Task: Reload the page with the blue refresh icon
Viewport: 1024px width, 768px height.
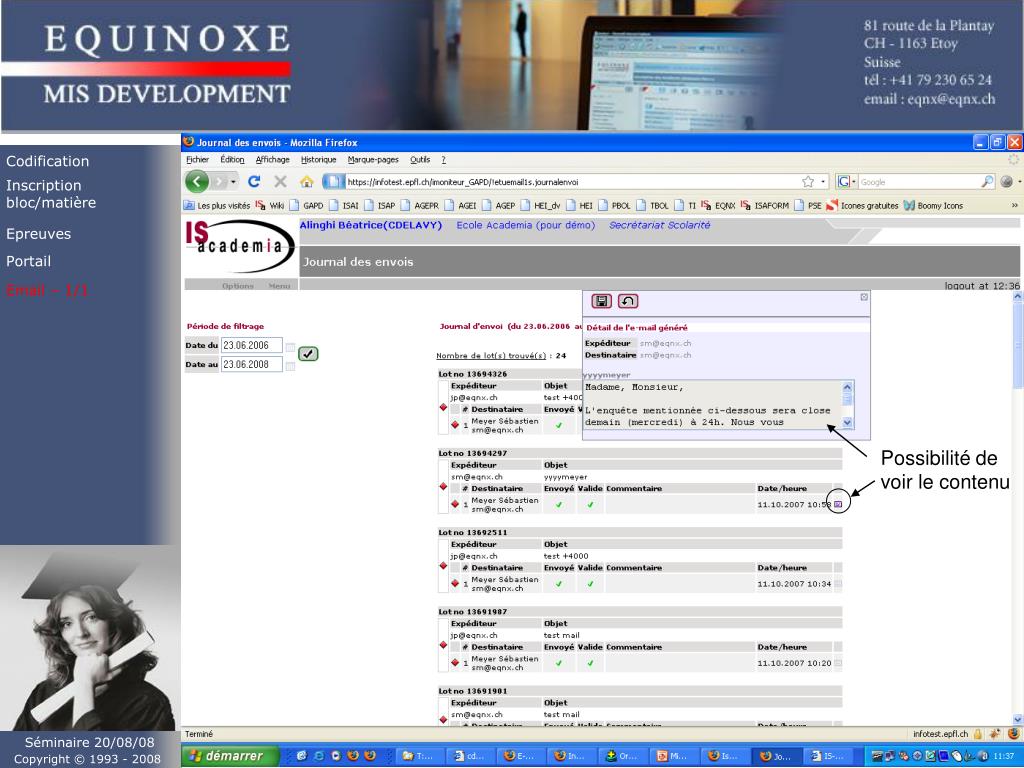Action: [254, 182]
